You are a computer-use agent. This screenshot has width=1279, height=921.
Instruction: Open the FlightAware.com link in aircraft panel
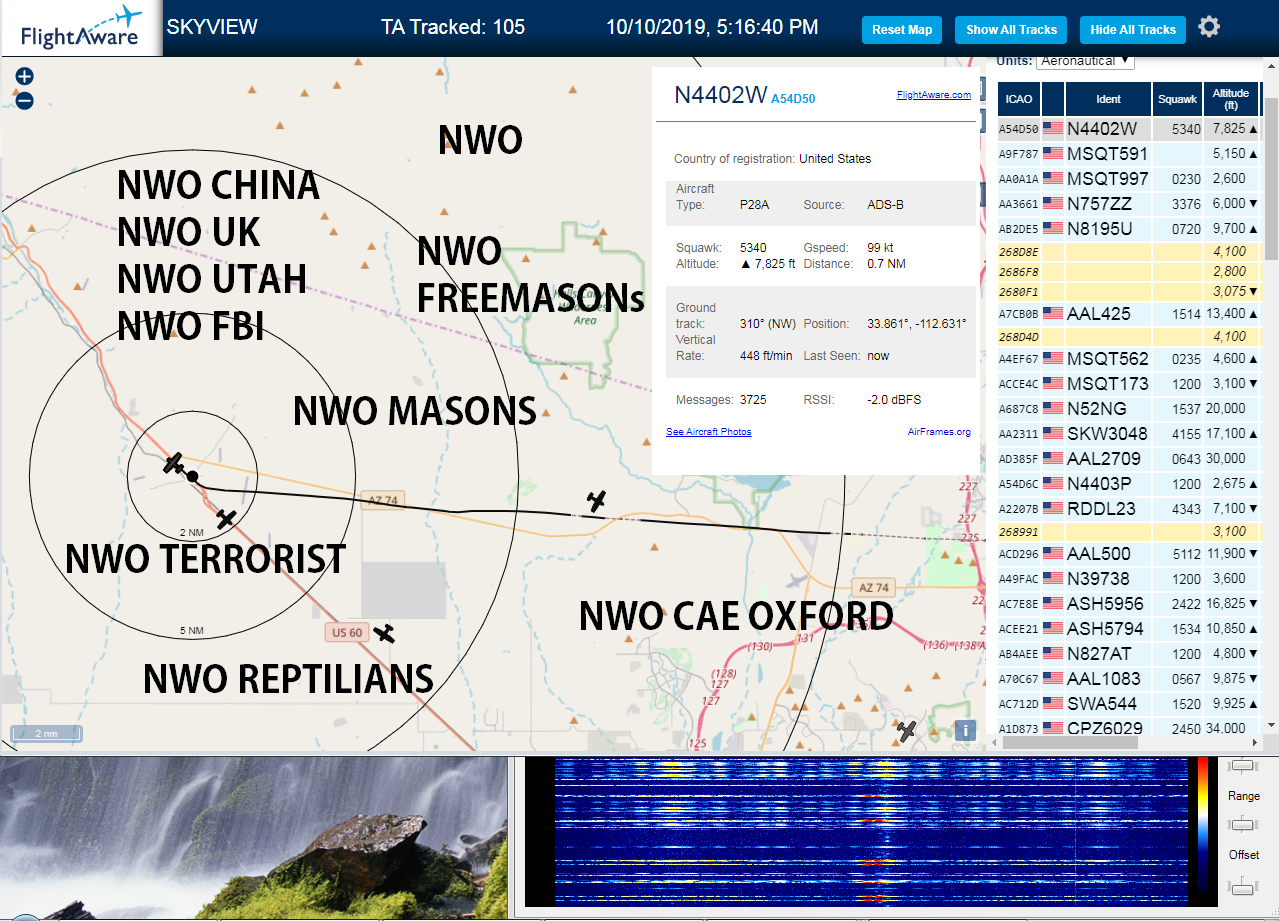(934, 95)
